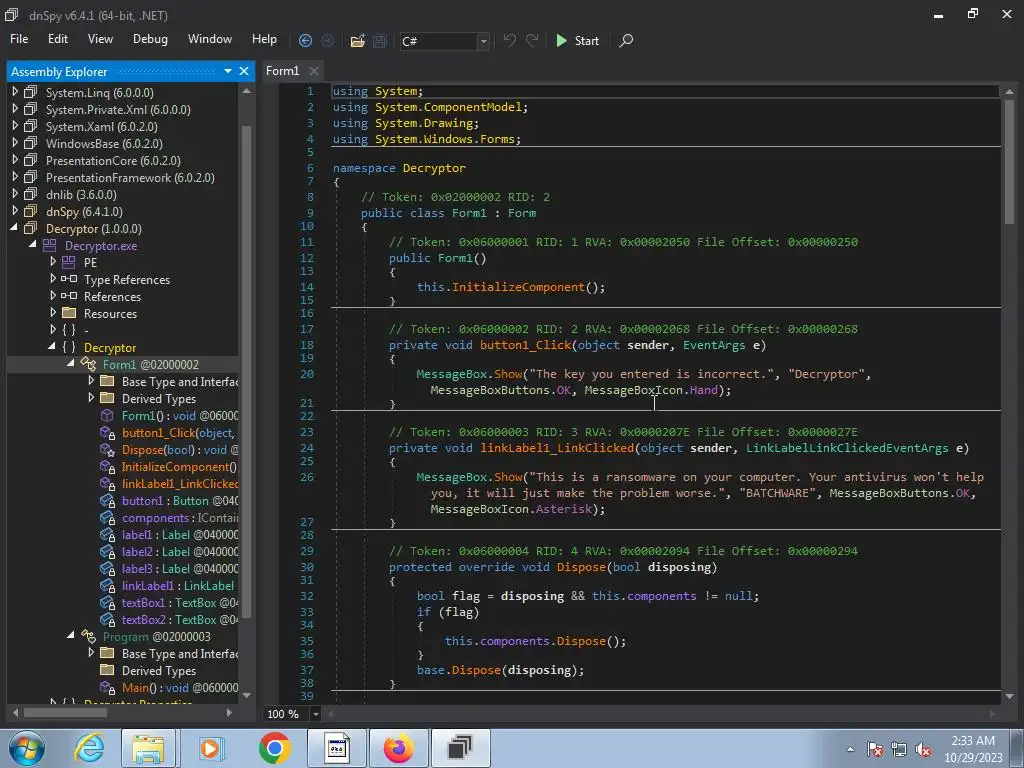
Task: Select Derived Types under Program
Action: point(159,670)
